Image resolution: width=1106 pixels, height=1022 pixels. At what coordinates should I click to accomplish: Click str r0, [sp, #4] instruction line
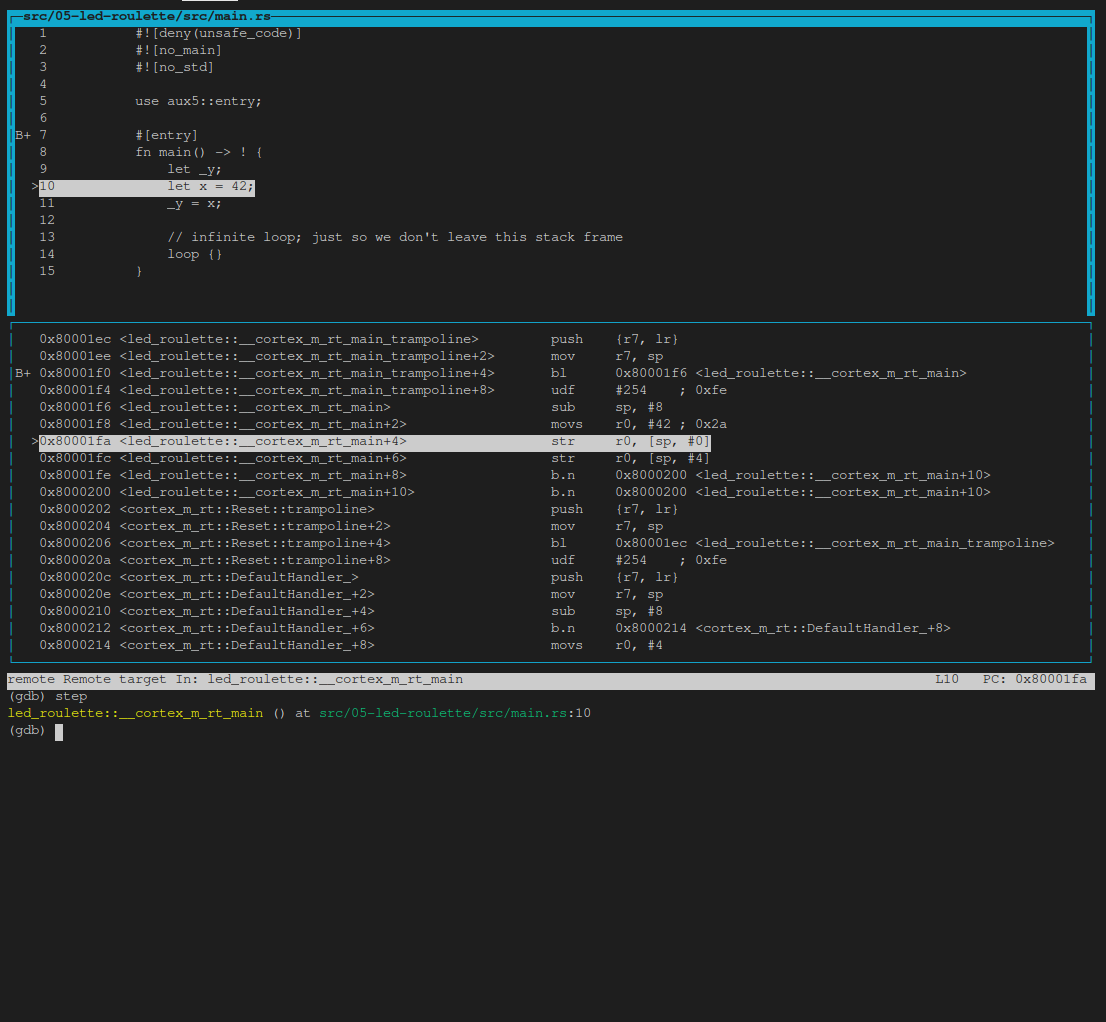[x=375, y=458]
